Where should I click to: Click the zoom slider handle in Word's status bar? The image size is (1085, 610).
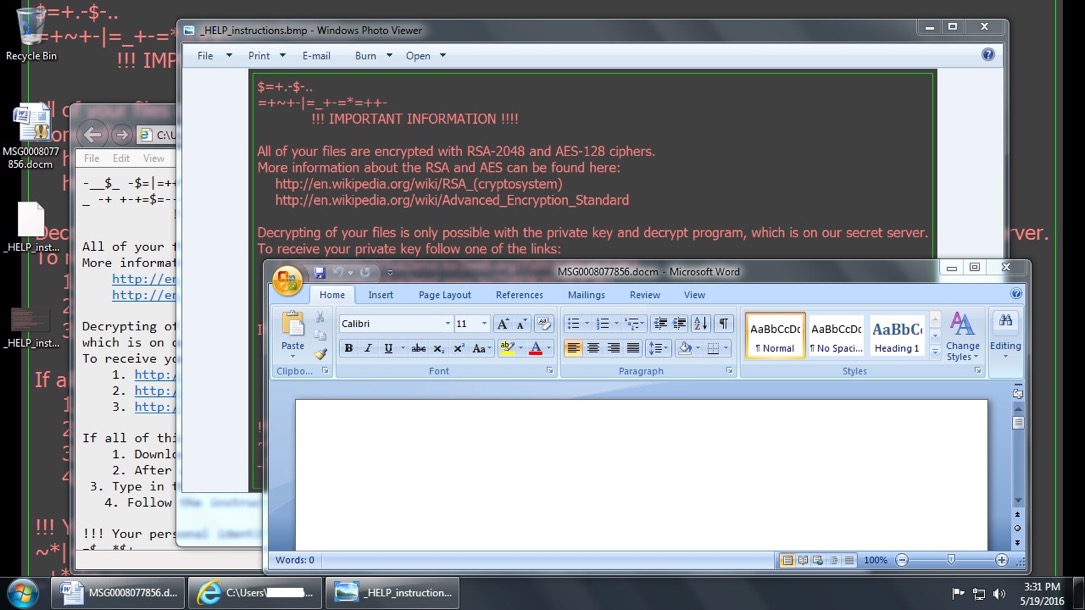click(951, 560)
